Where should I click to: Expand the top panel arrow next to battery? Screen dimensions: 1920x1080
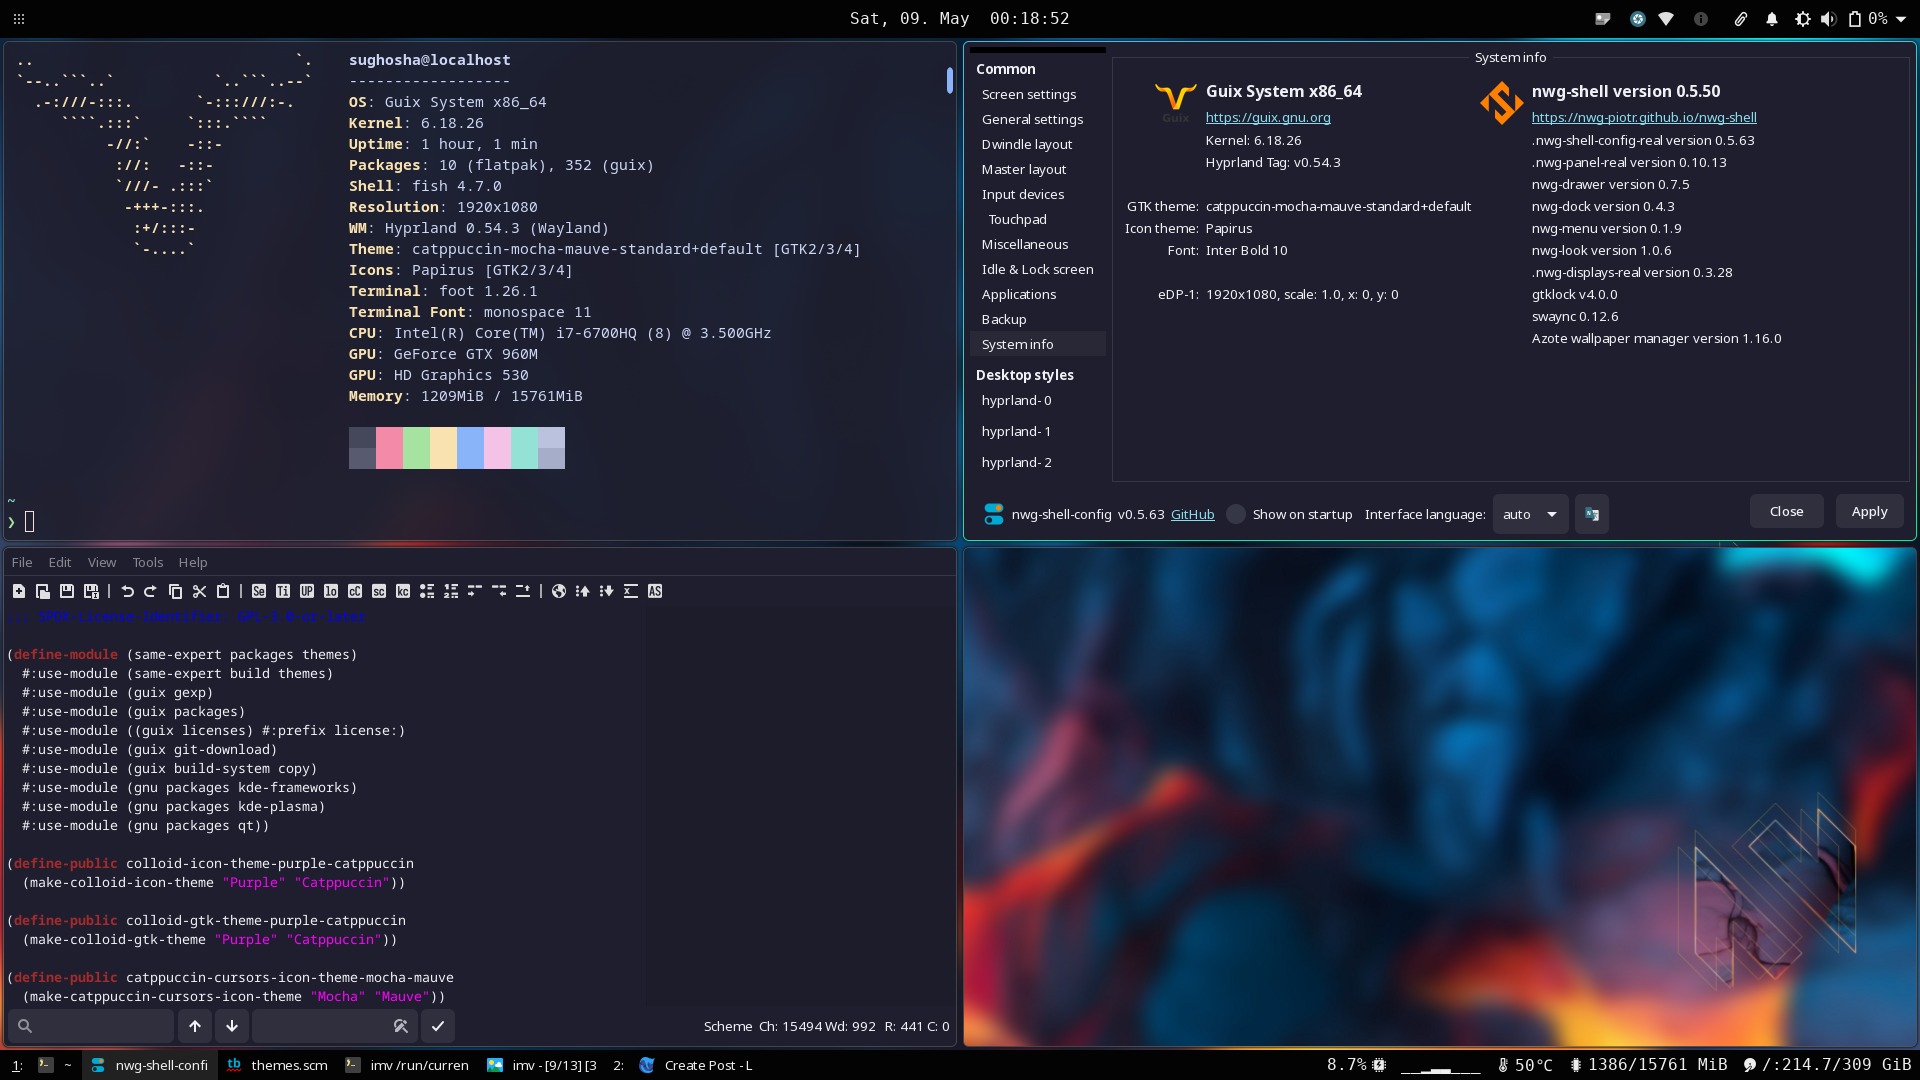[1901, 19]
